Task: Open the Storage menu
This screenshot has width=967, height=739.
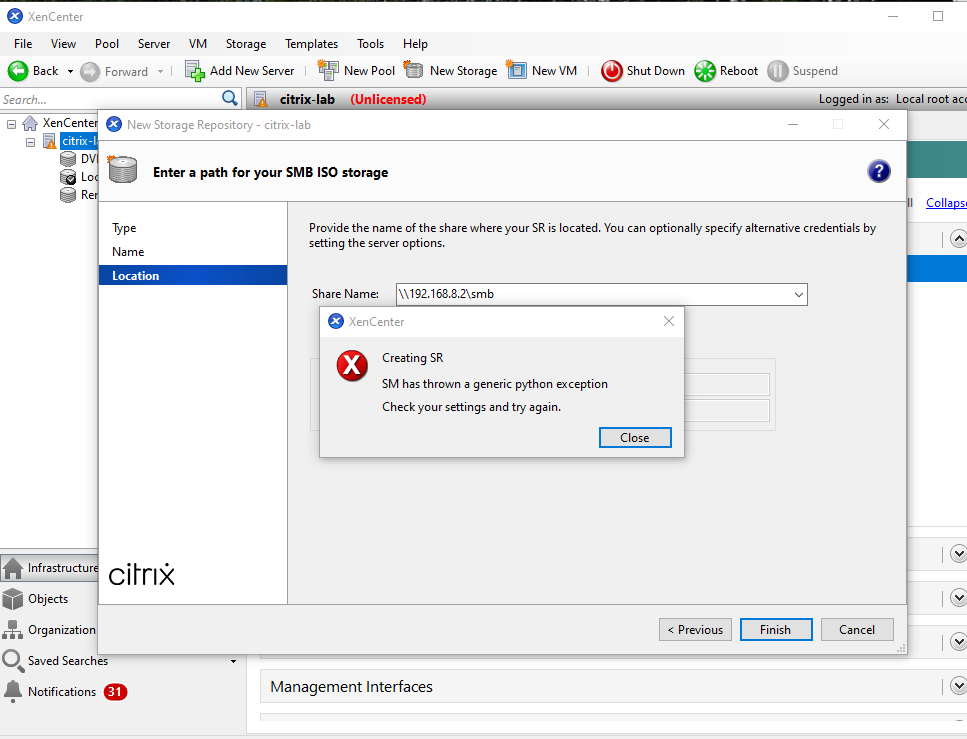Action: (x=245, y=44)
